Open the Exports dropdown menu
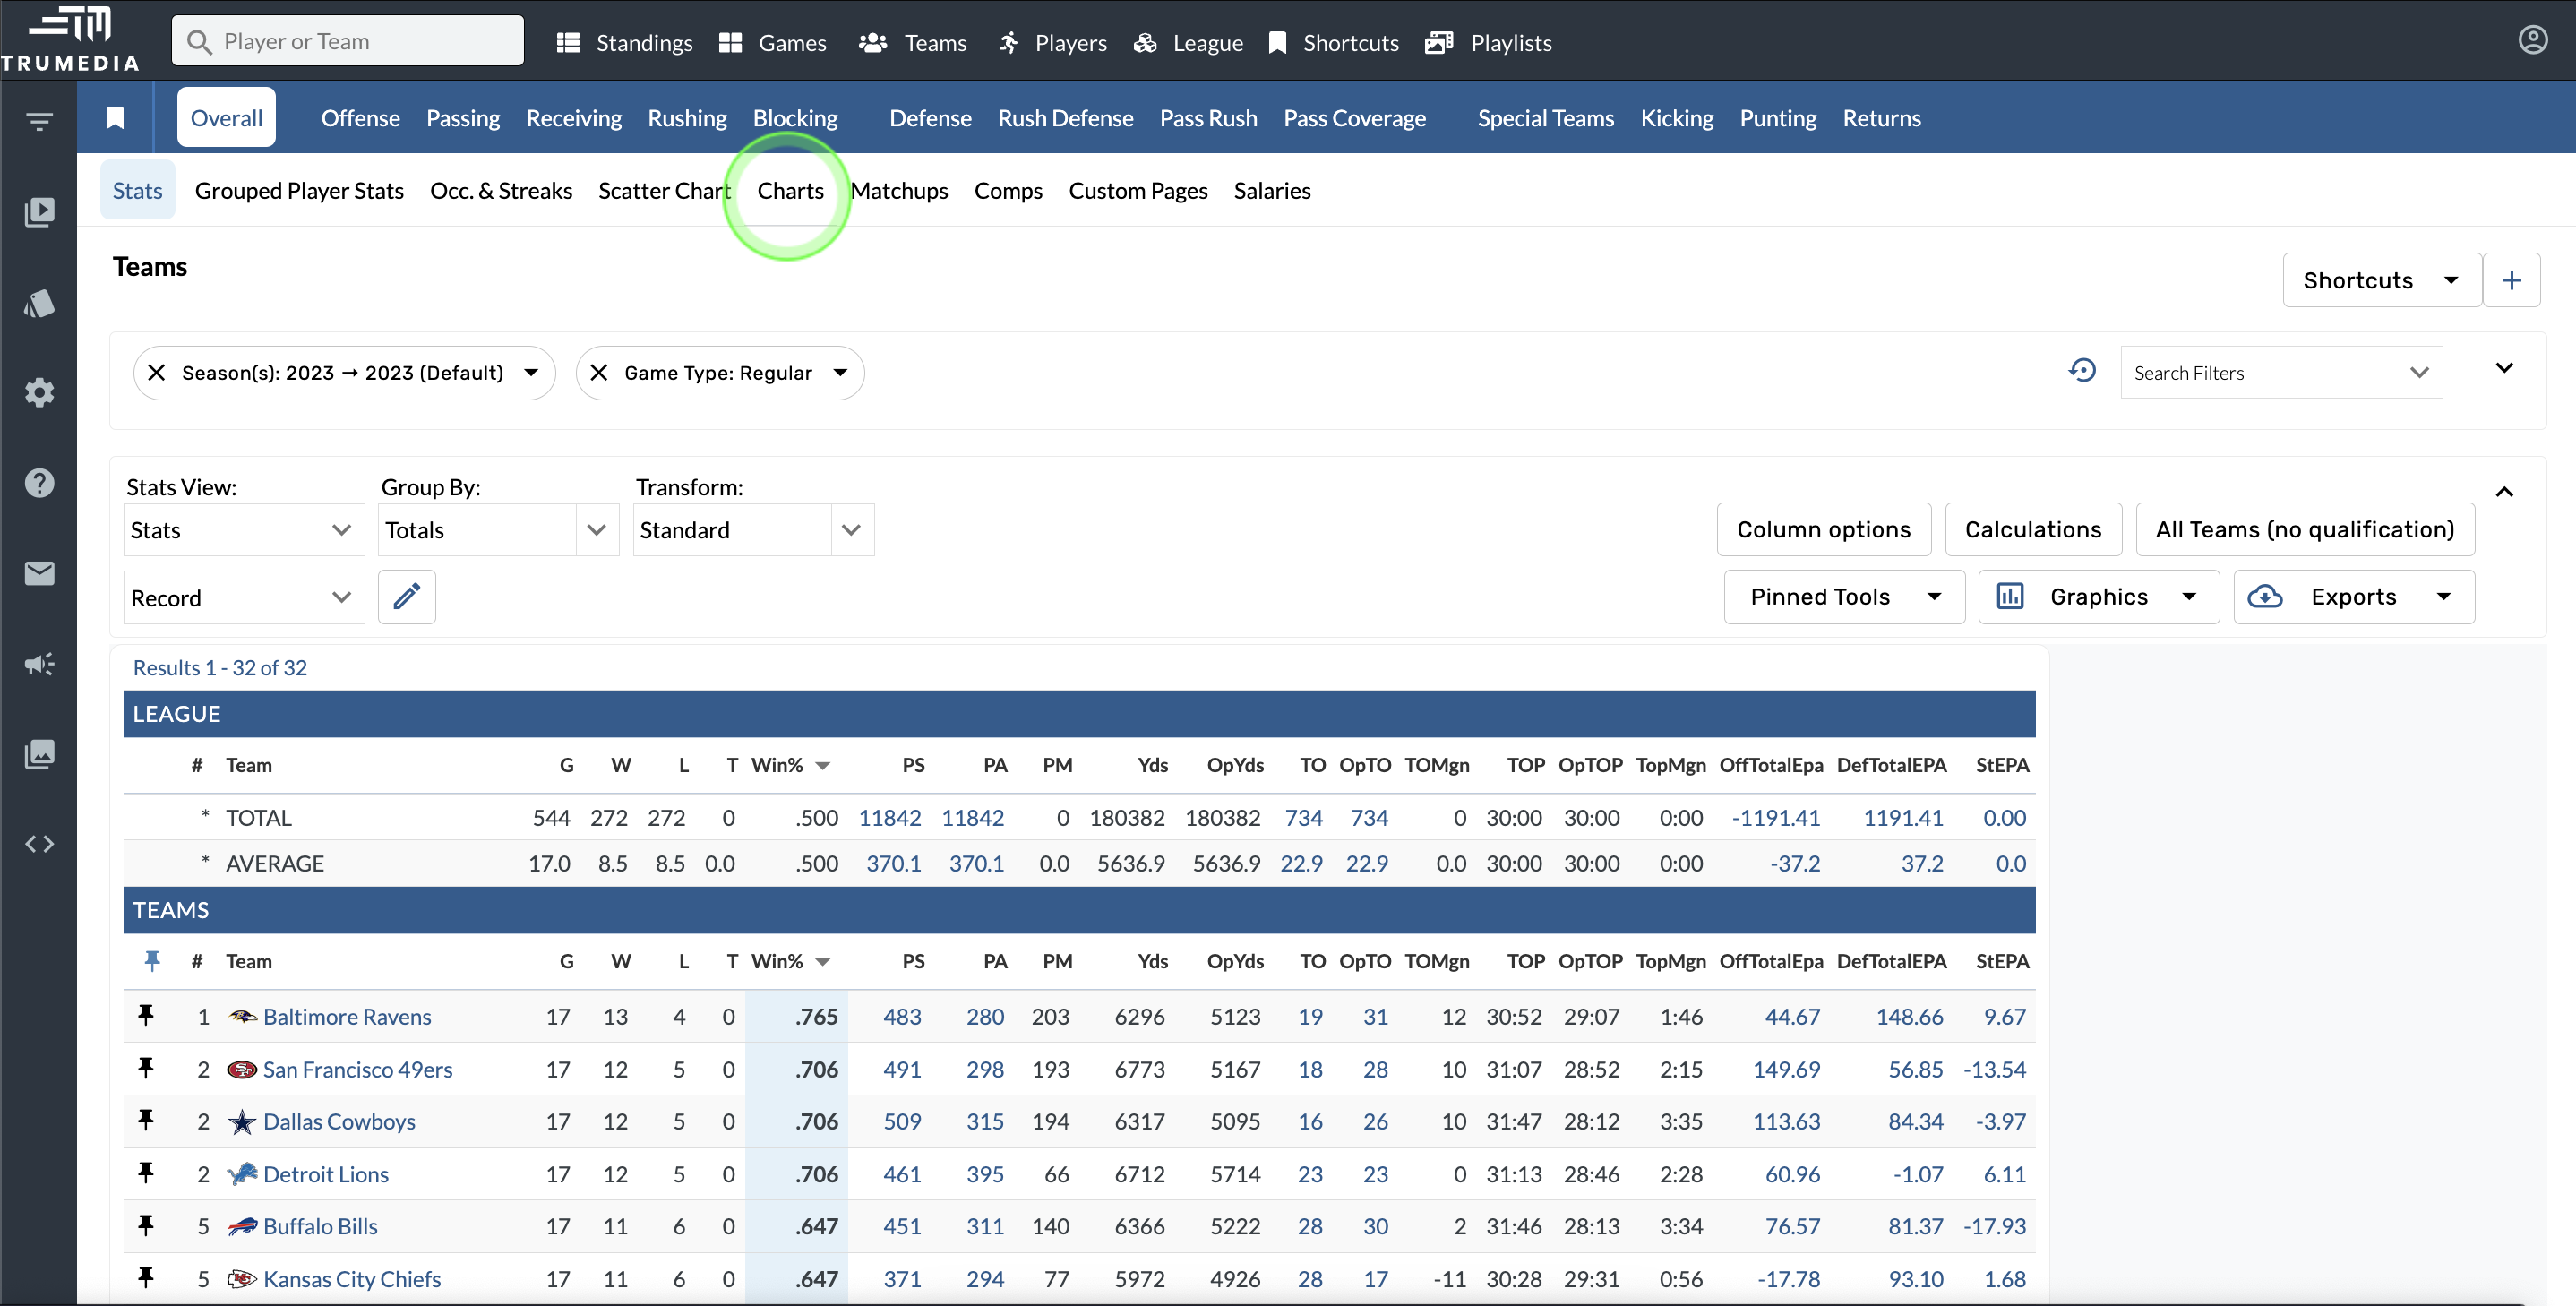The height and width of the screenshot is (1306, 2576). click(2353, 597)
